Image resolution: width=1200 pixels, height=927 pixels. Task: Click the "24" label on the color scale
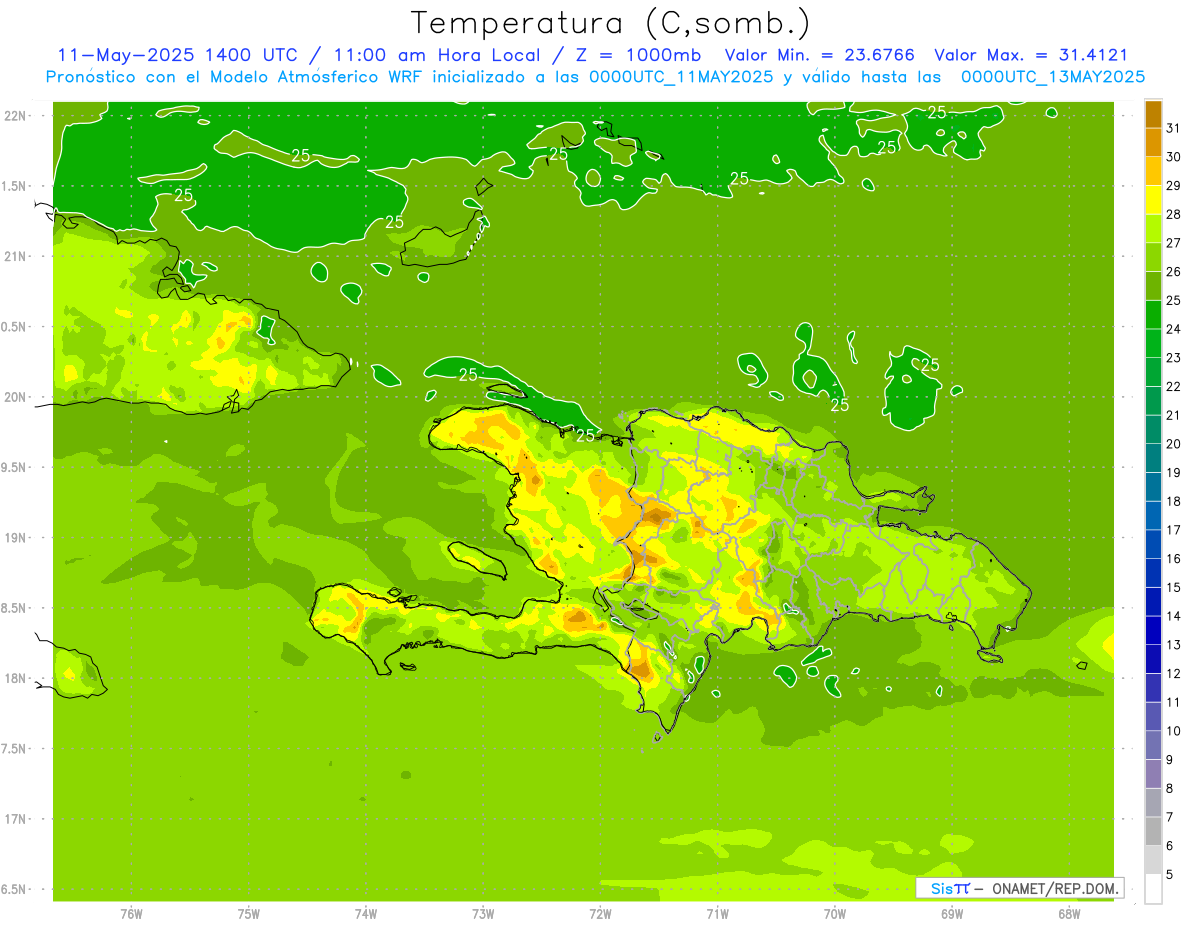pos(1174,329)
